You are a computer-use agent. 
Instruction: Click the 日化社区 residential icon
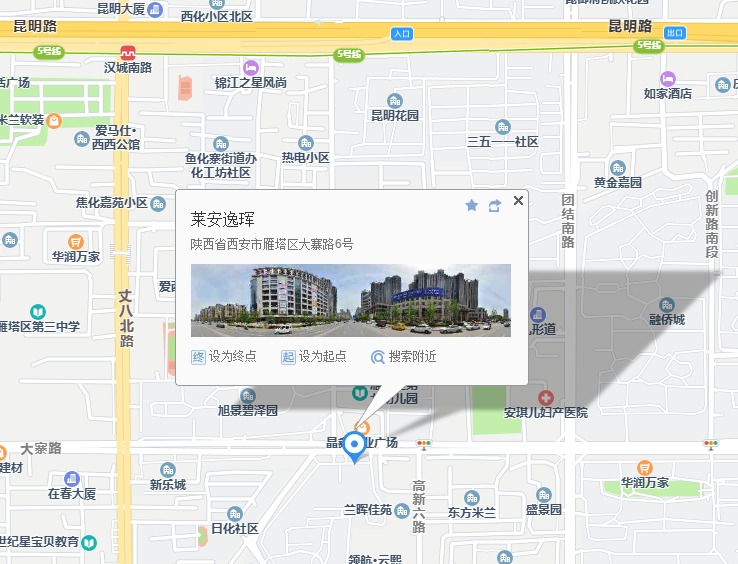(234, 514)
